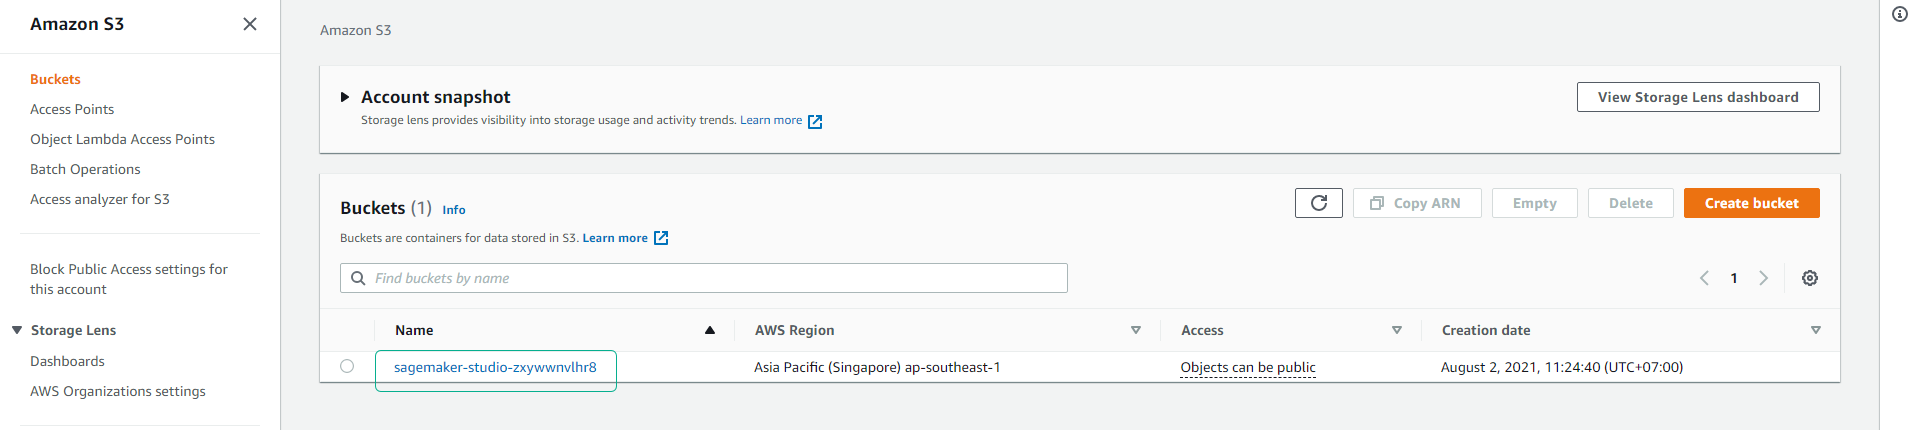Viewport: 1920px width, 430px height.
Task: Open external link icon beside Account snapshot Learn more
Action: [x=815, y=121]
